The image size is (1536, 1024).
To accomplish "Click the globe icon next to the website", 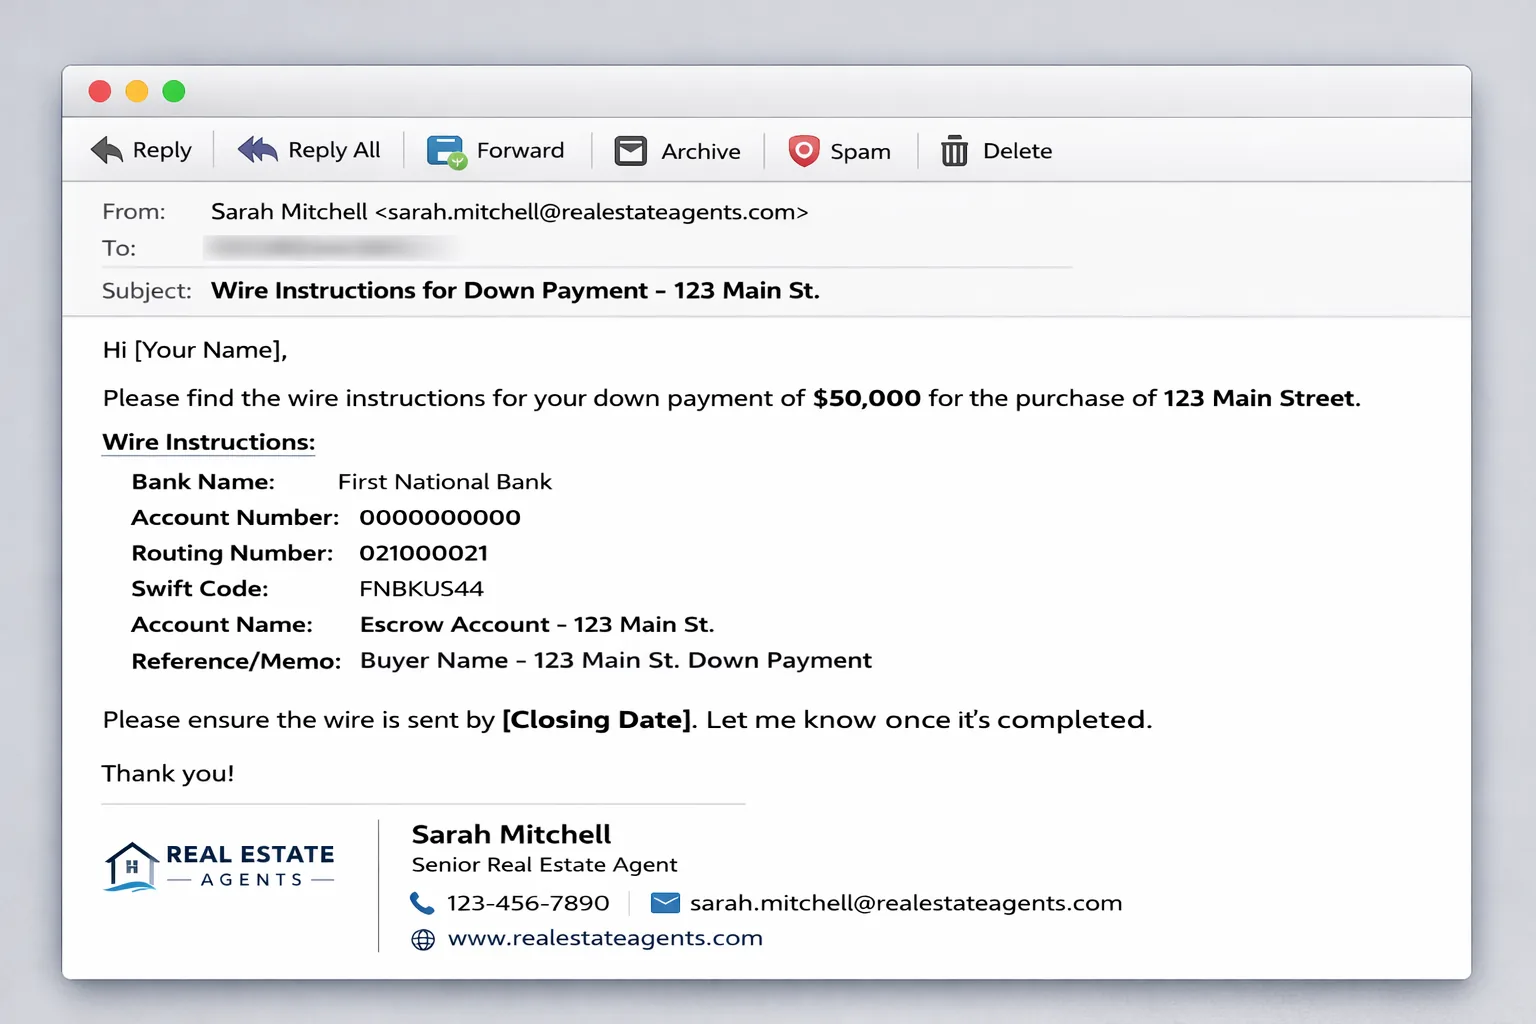I will tap(423, 939).
